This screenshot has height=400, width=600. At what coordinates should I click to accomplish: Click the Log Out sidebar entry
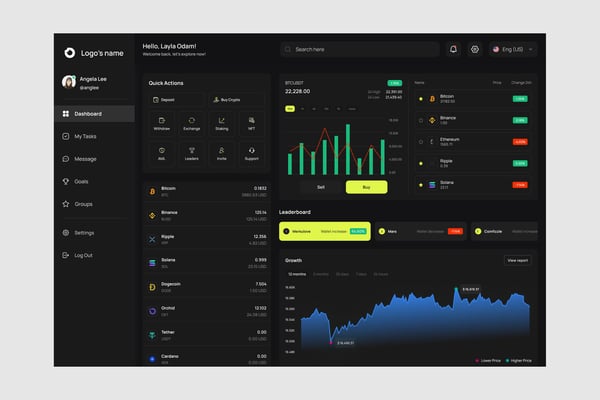click(78, 255)
